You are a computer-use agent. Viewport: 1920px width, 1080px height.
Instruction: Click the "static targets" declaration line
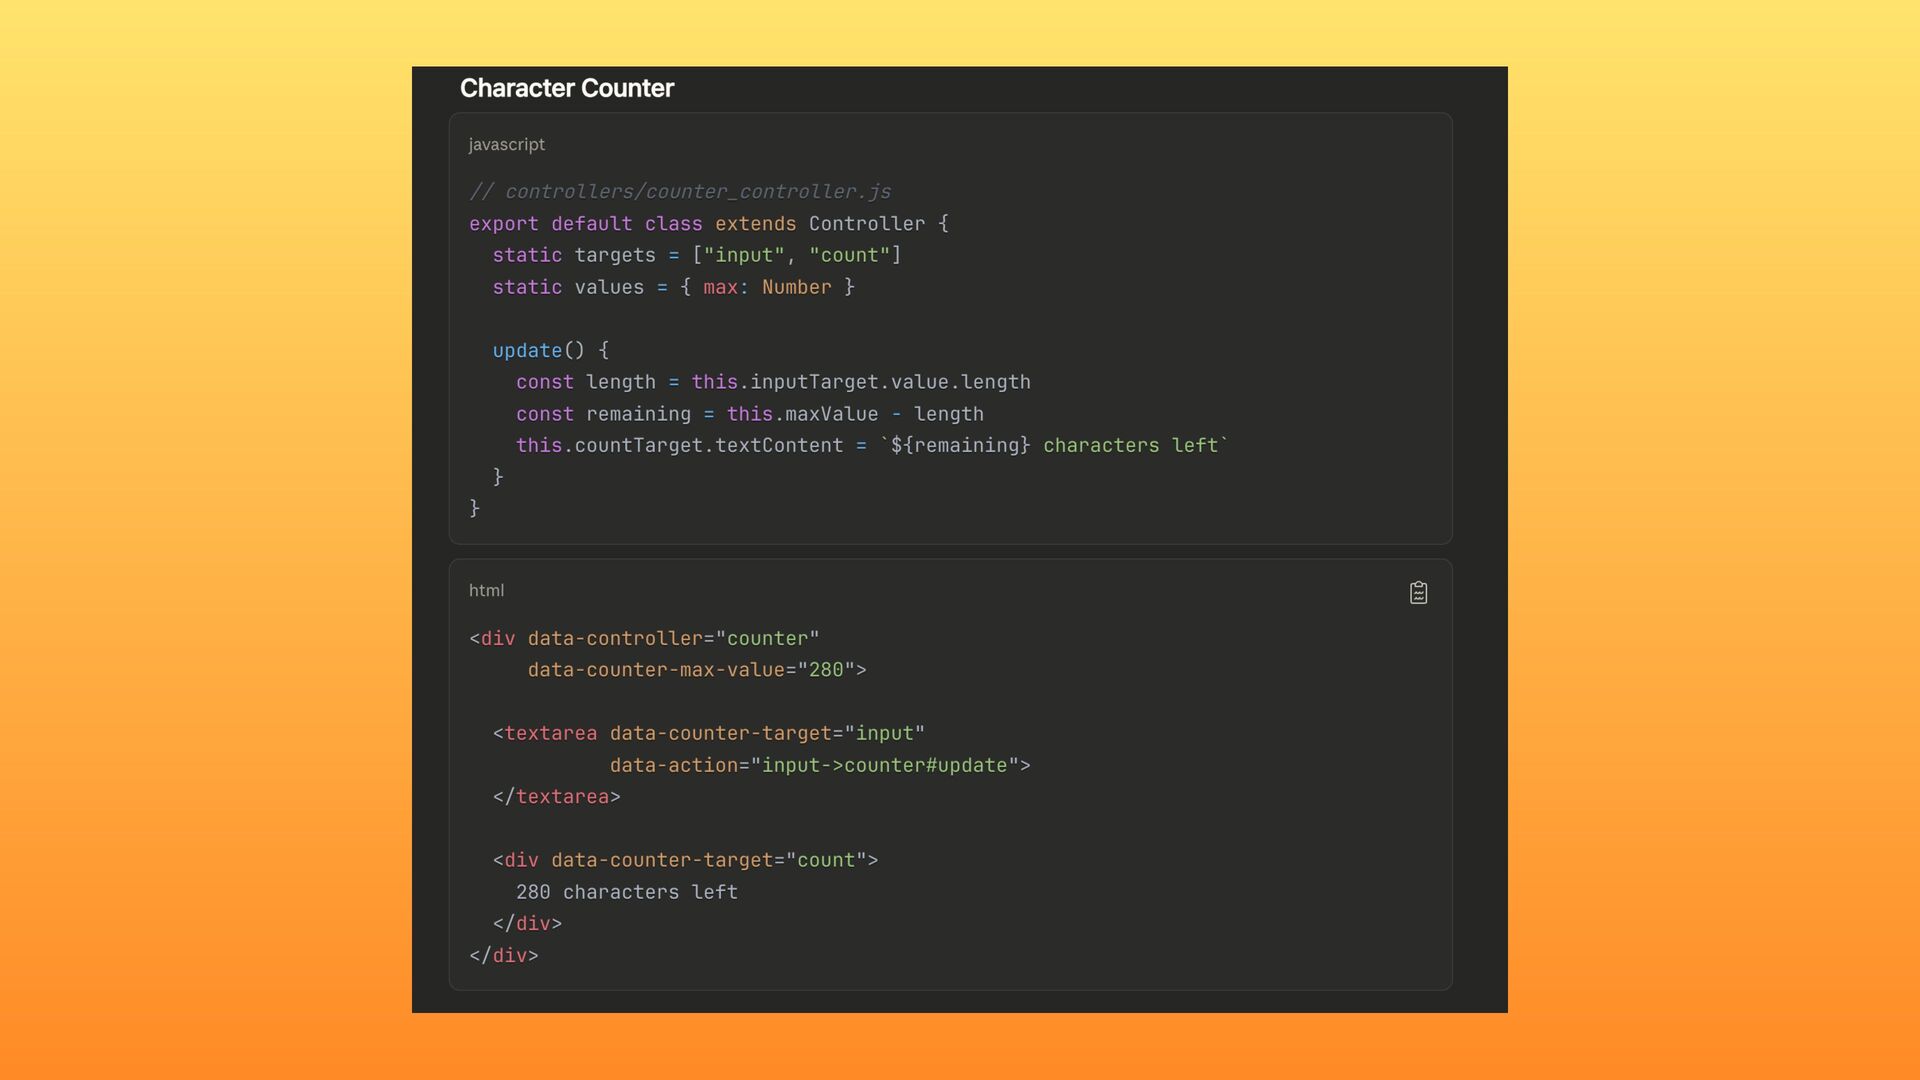(696, 256)
